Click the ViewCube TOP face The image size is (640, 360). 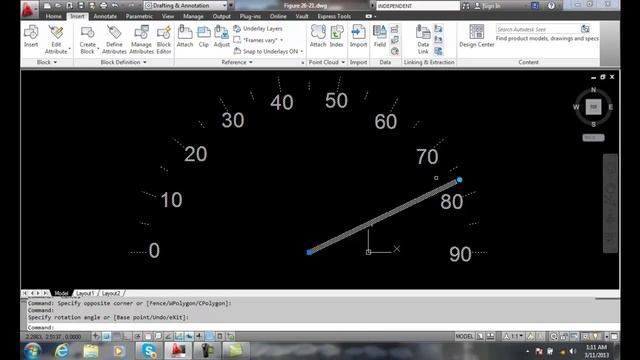pyautogui.click(x=593, y=107)
